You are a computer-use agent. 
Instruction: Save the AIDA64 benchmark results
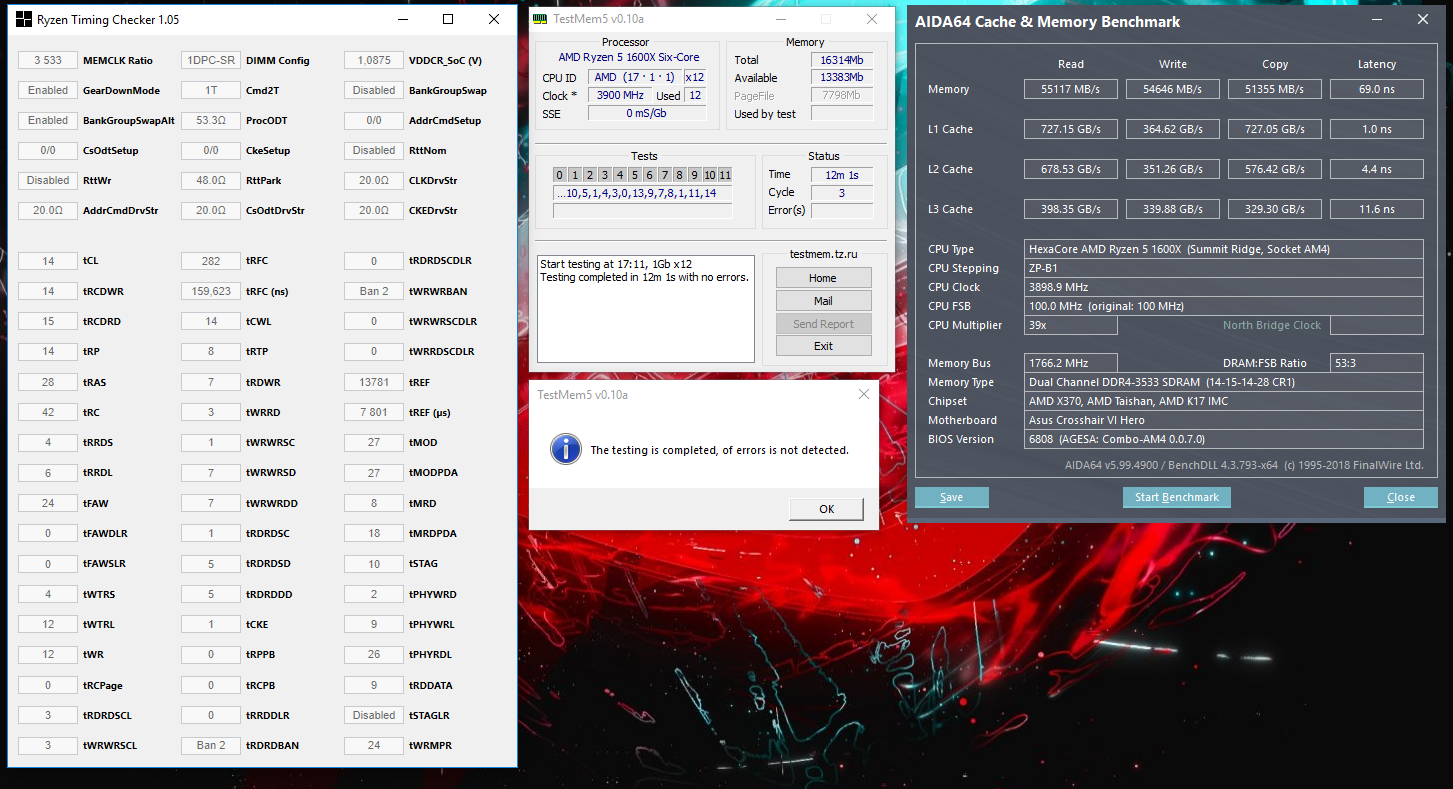[952, 497]
